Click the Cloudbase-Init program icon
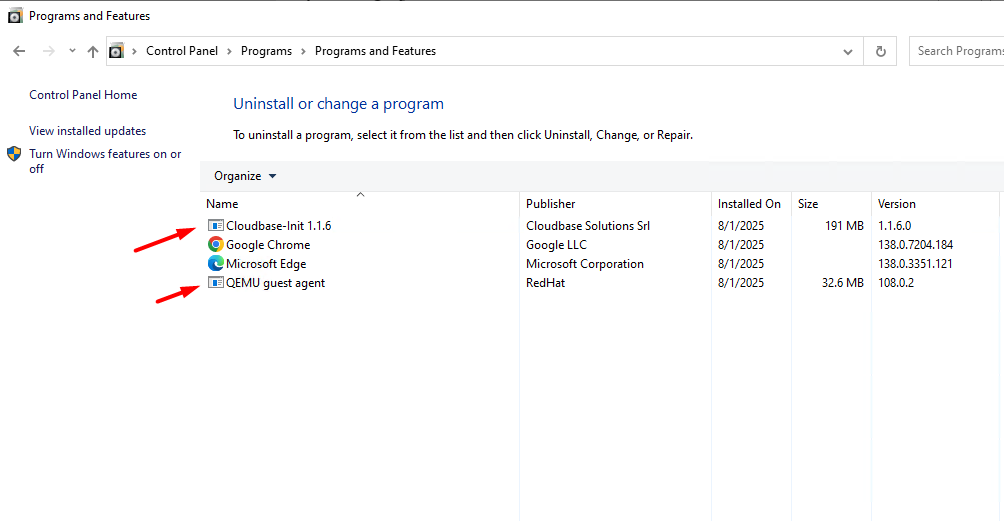1004x521 pixels. [x=215, y=226]
